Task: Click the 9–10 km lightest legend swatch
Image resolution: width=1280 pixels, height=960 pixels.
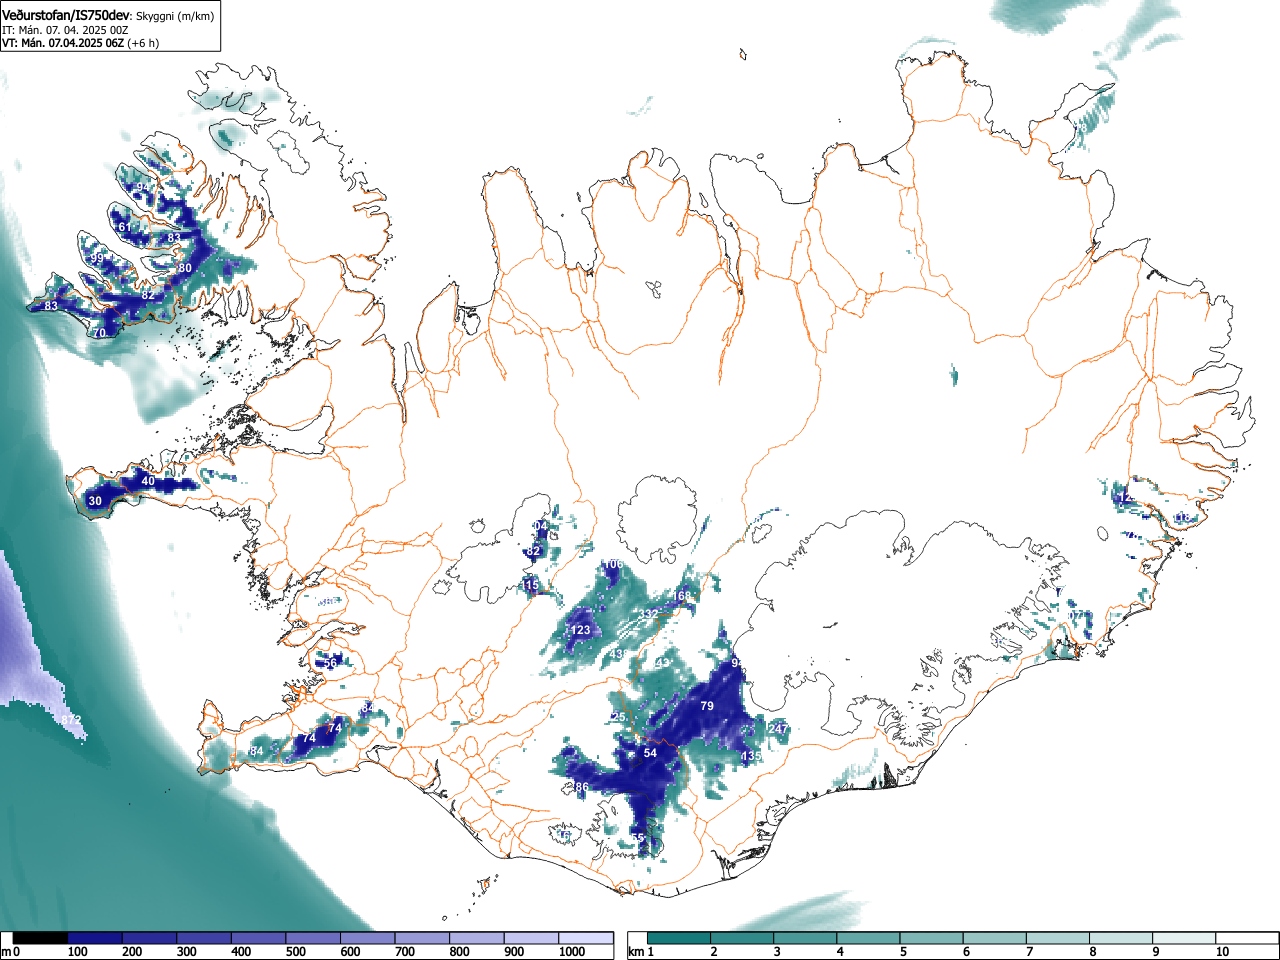Action: coord(1186,938)
